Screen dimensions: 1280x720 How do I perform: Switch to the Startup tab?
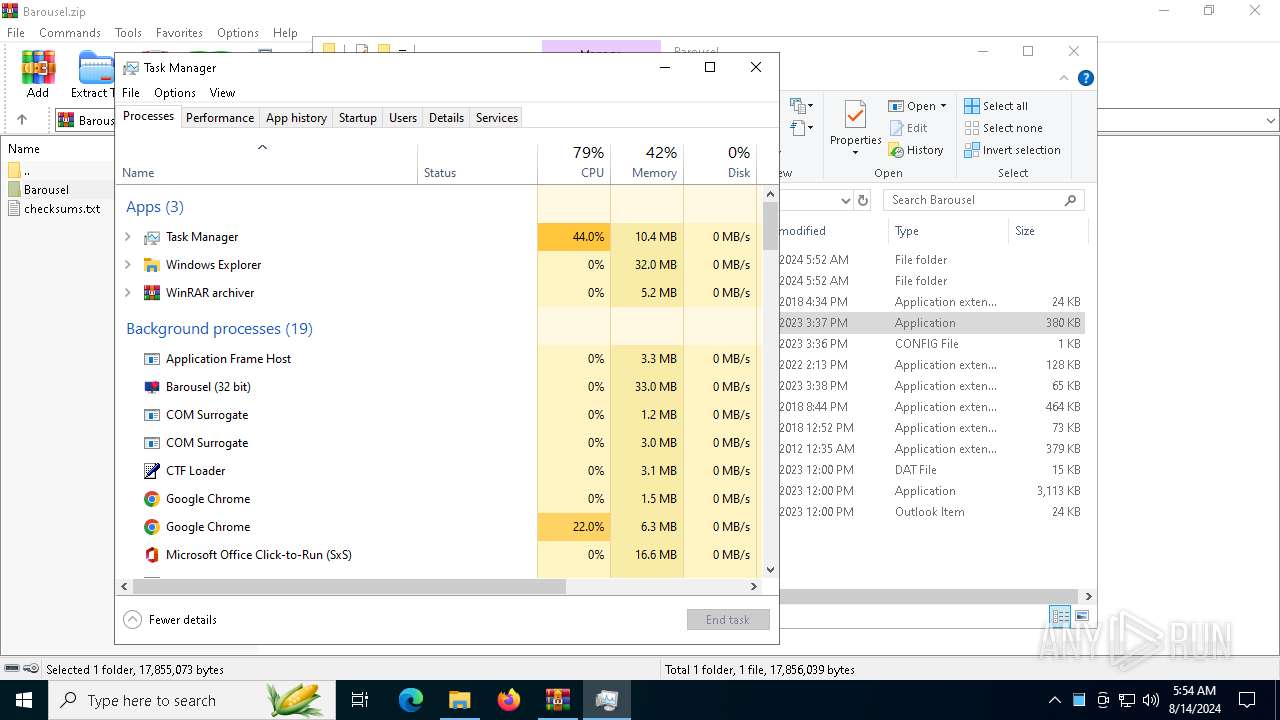click(357, 118)
